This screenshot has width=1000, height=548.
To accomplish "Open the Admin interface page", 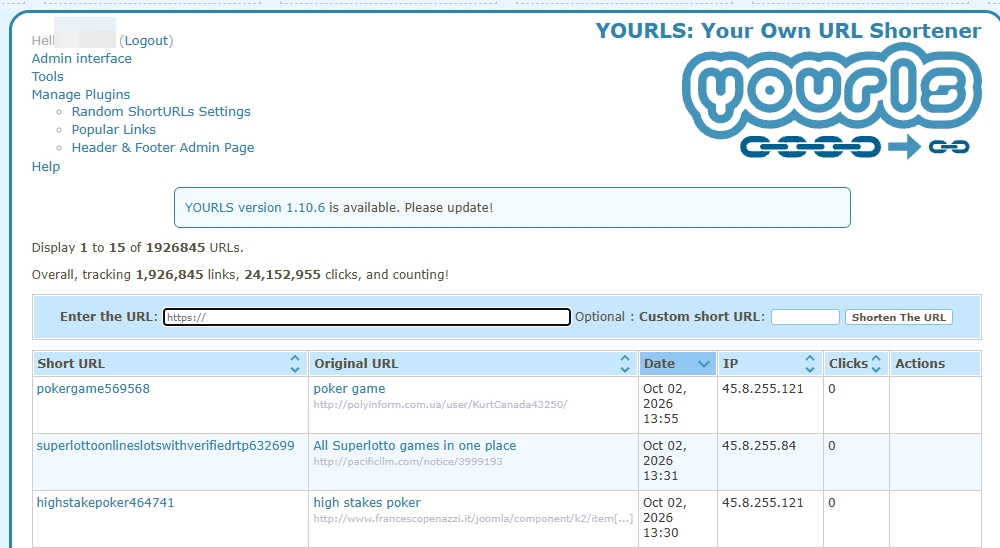I will pos(82,58).
